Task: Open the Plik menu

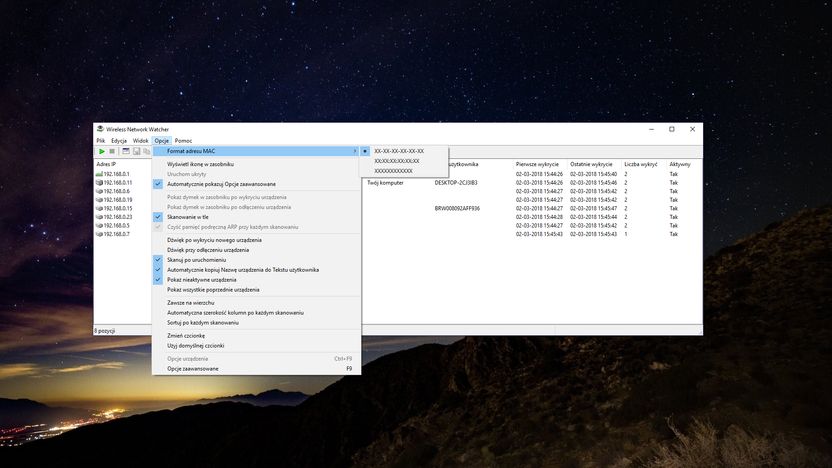Action: point(101,141)
